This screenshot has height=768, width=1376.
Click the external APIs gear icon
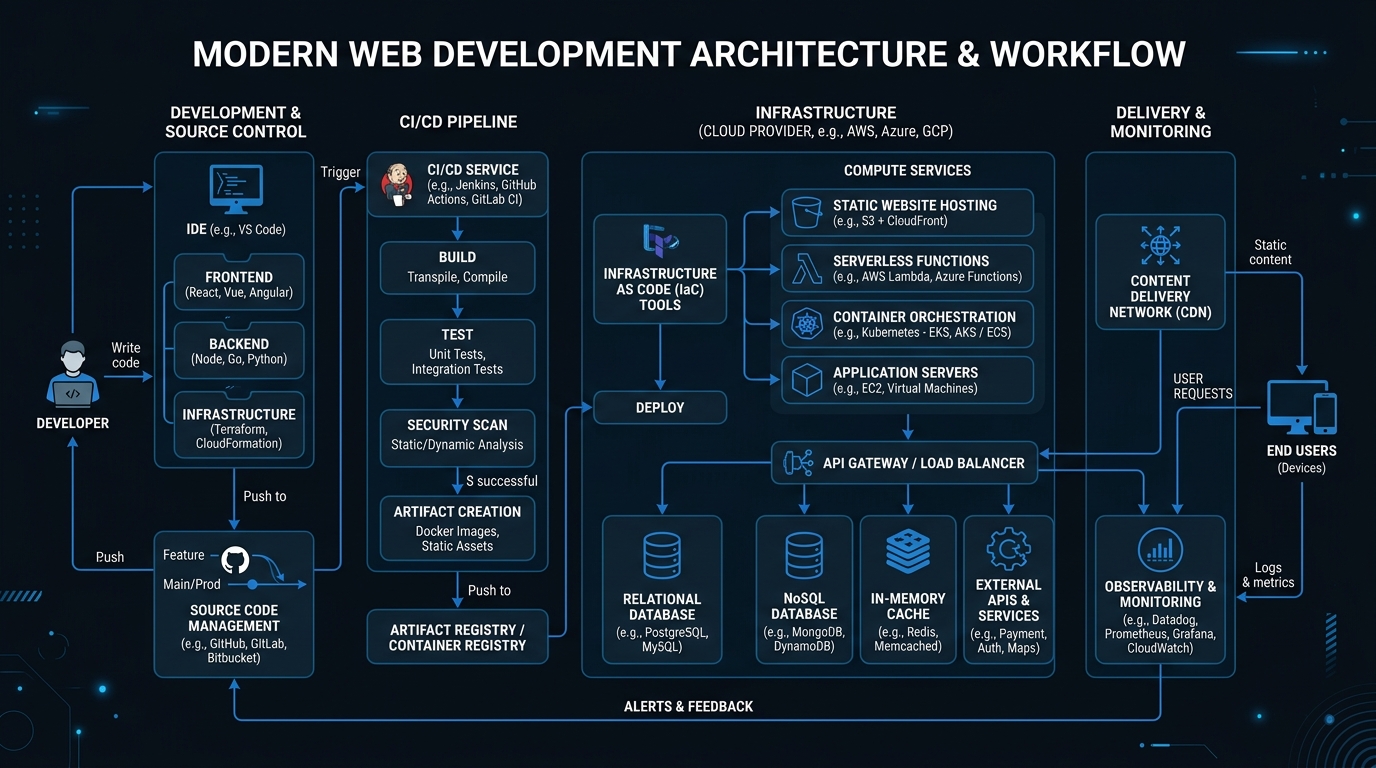tap(1008, 549)
